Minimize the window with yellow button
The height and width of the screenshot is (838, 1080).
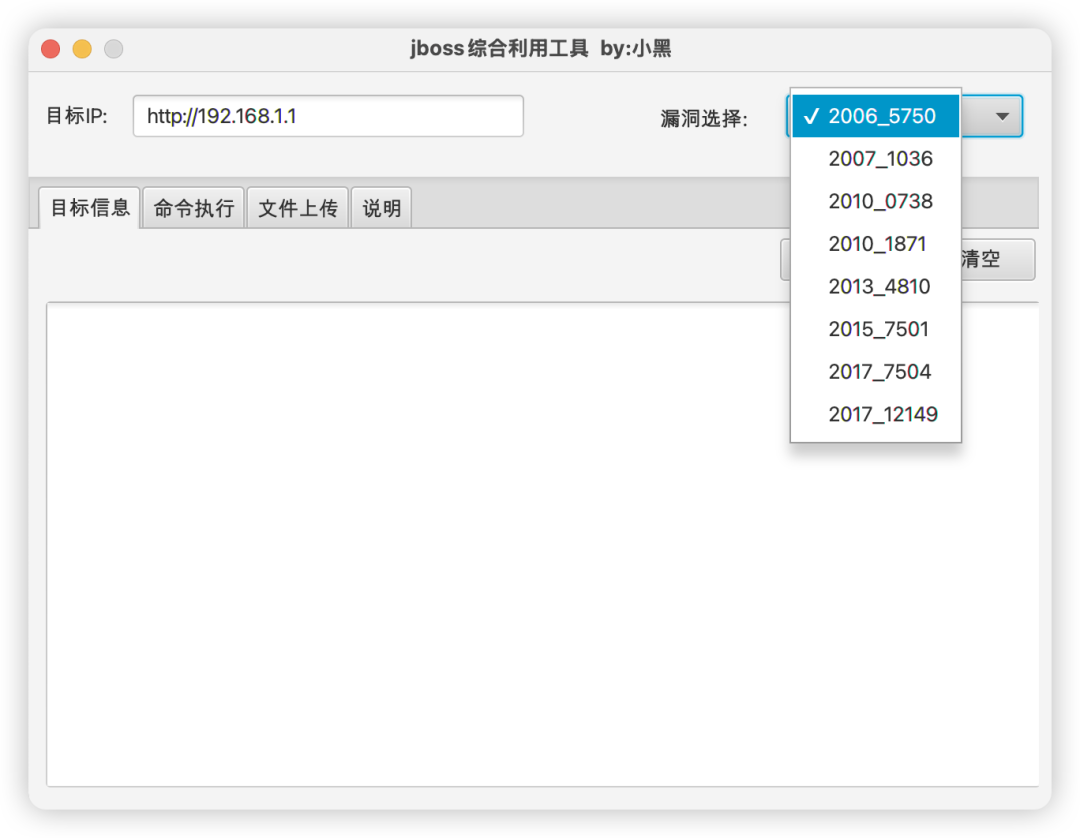[82, 49]
